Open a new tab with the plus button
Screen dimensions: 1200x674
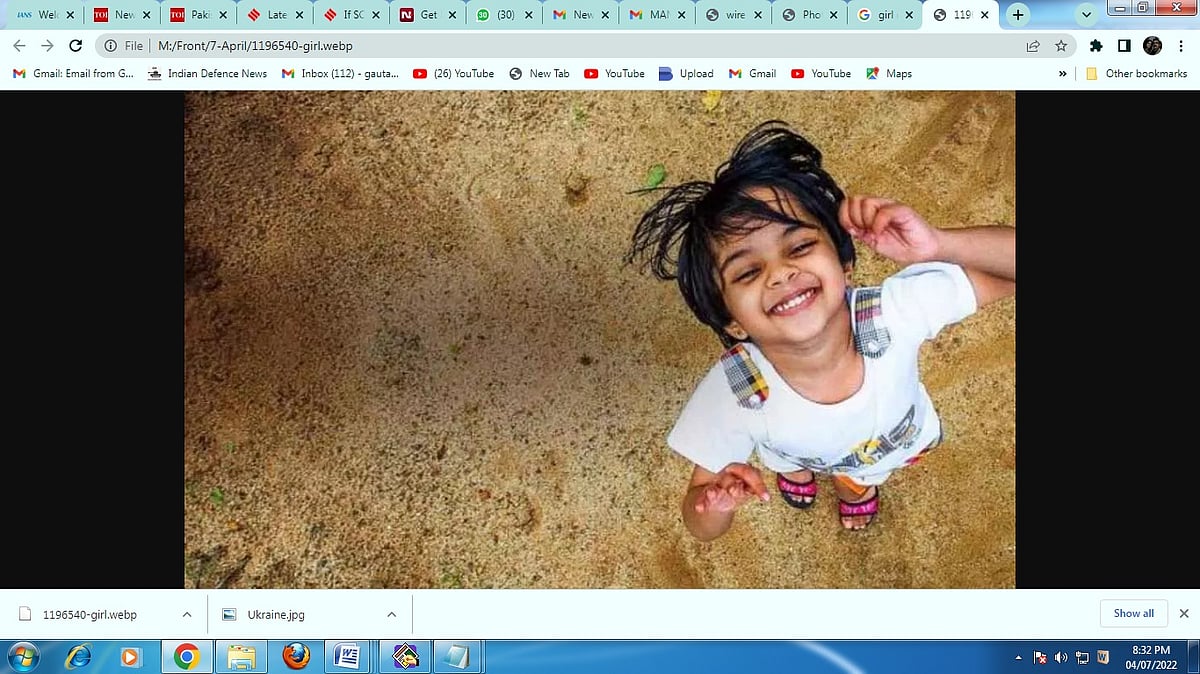pyautogui.click(x=1018, y=15)
